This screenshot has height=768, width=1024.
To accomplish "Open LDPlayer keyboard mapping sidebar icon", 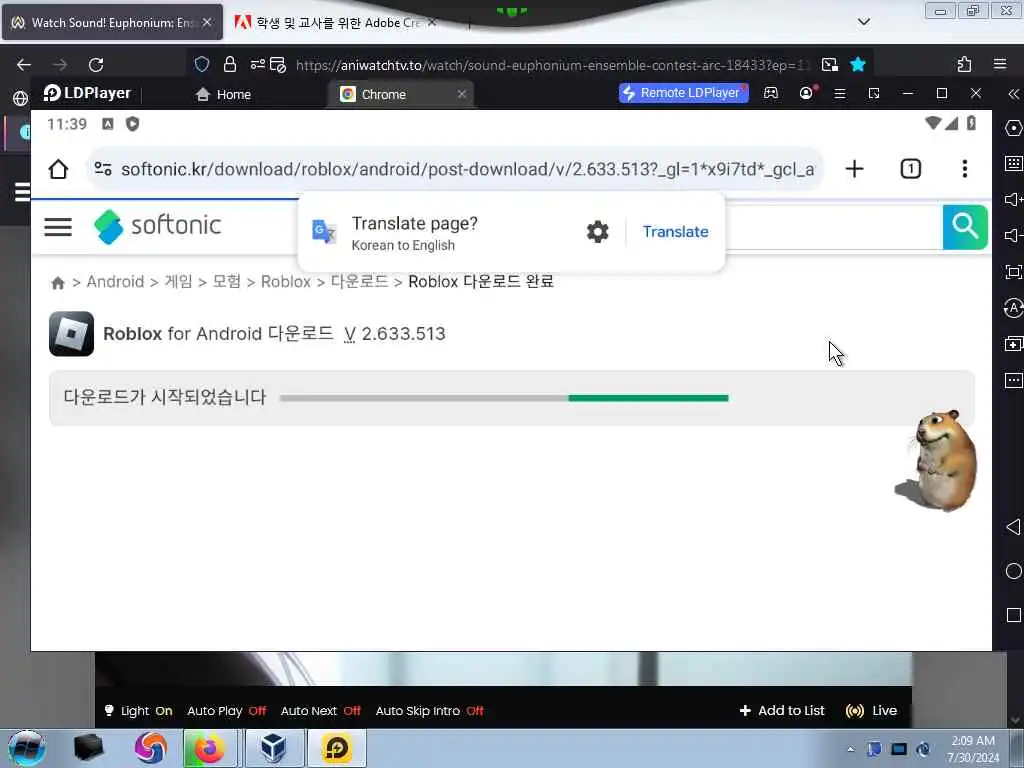I will coord(1013,163).
